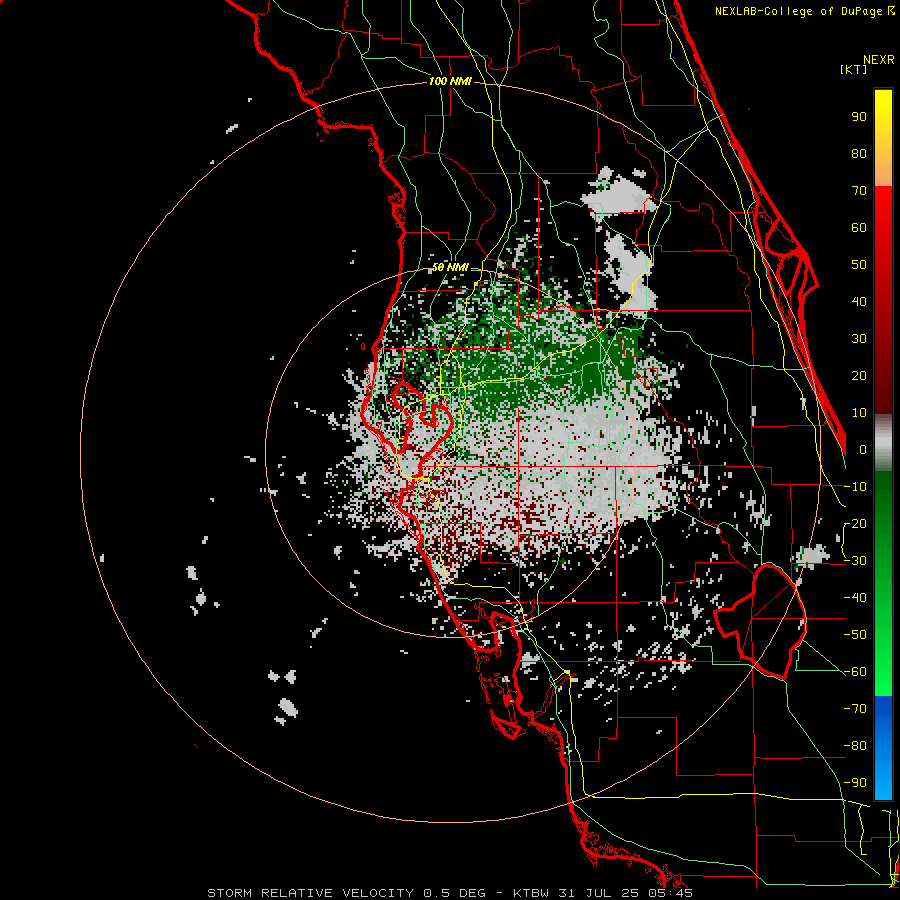Viewport: 900px width, 900px height.
Task: Click the 50 NMI range ring label
Action: pyautogui.click(x=450, y=267)
